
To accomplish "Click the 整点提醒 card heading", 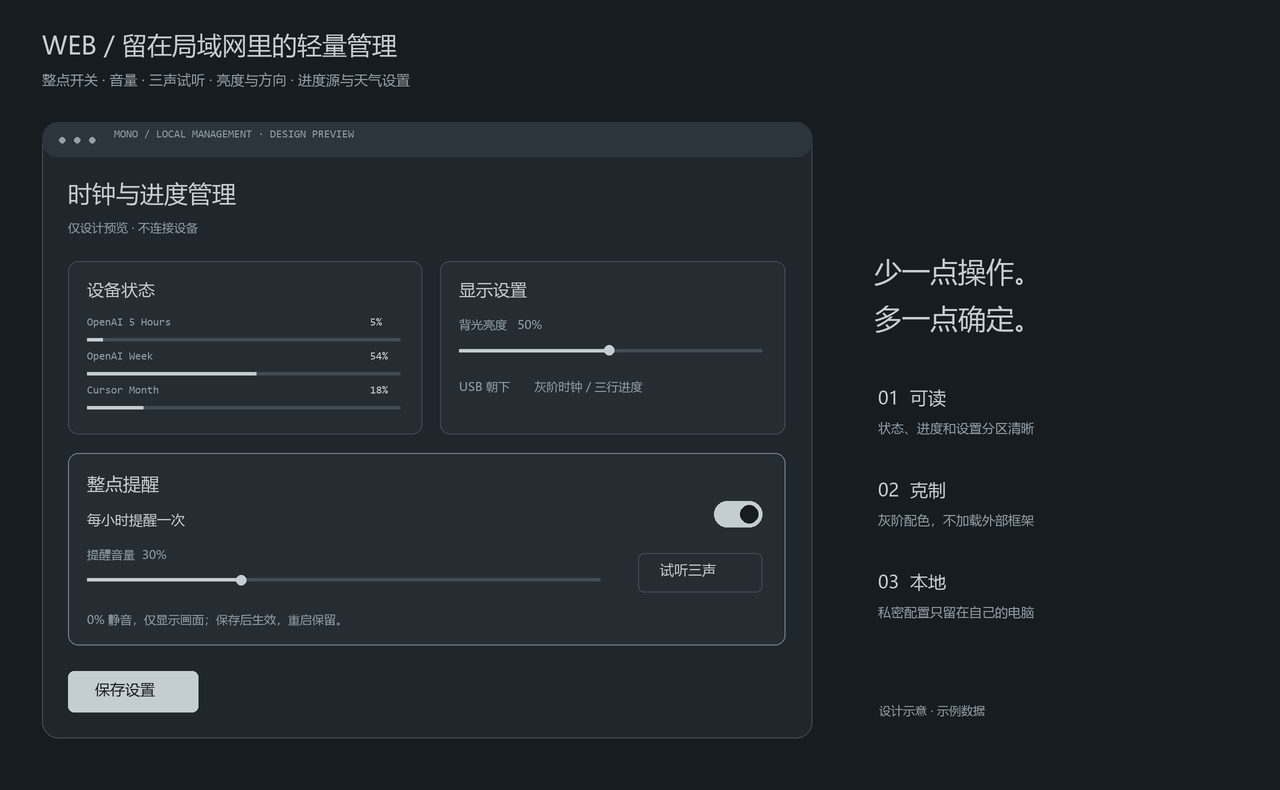I will pyautogui.click(x=123, y=484).
